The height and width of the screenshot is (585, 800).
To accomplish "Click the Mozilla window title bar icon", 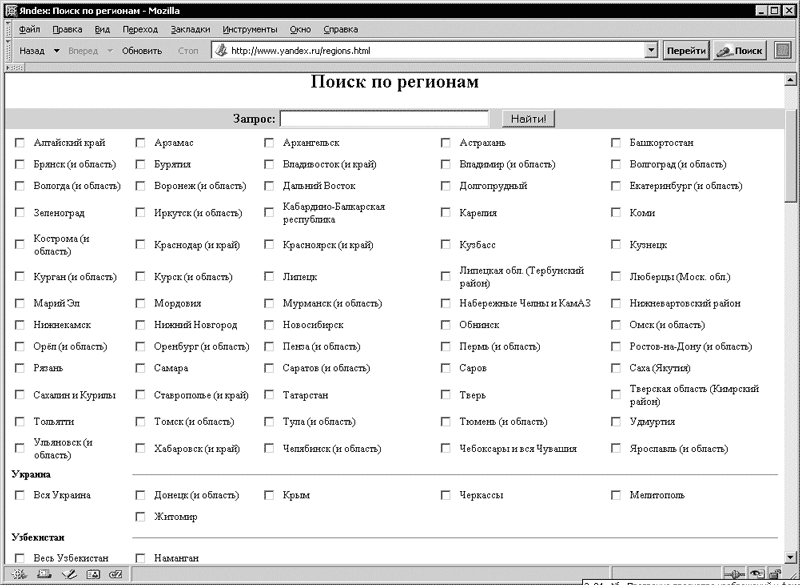I will [11, 11].
